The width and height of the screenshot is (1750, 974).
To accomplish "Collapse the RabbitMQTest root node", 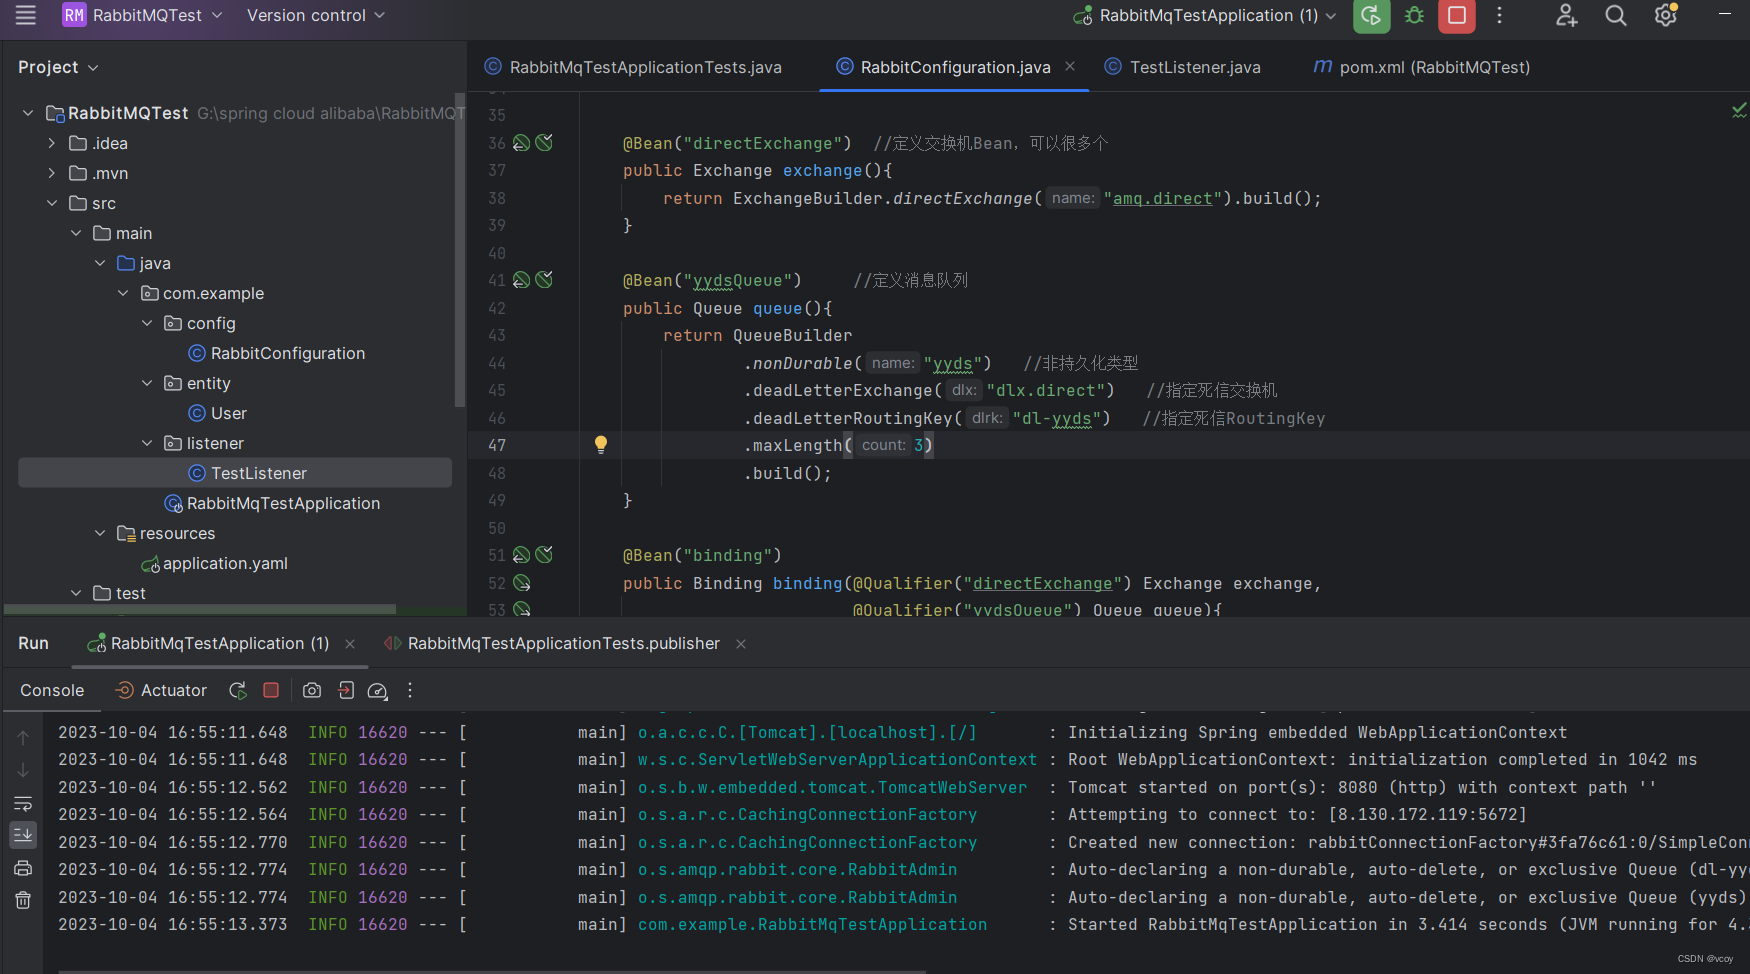I will point(28,113).
